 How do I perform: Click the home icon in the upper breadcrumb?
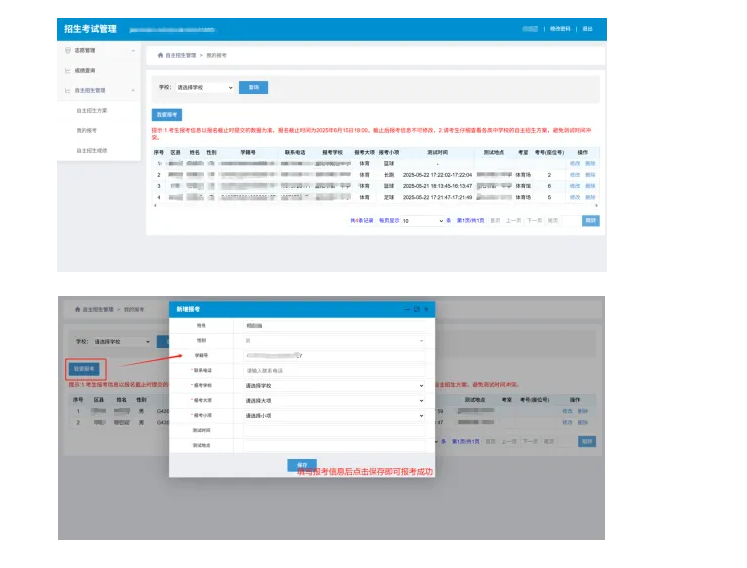161,56
